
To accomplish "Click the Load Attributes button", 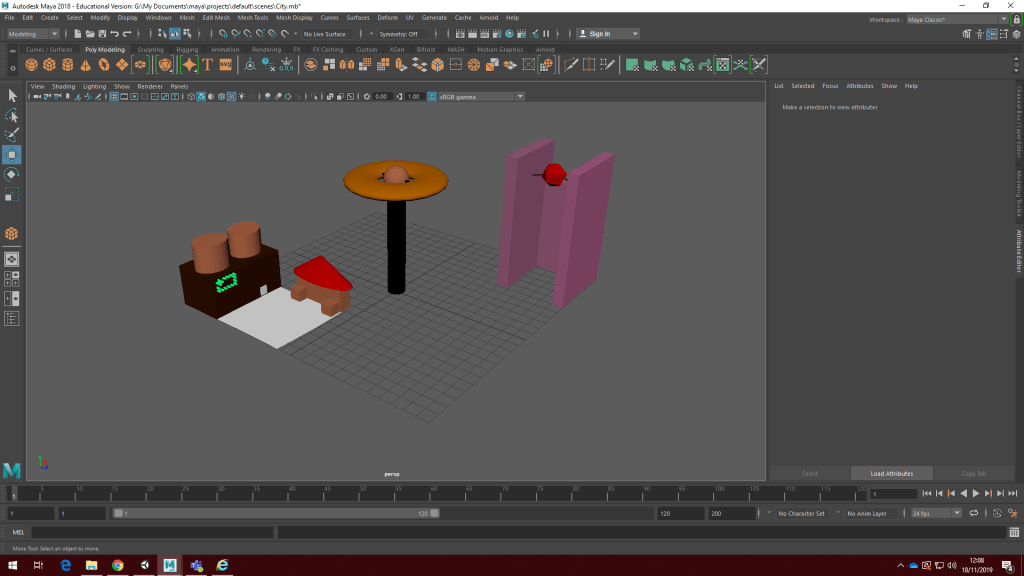I will pos(891,473).
